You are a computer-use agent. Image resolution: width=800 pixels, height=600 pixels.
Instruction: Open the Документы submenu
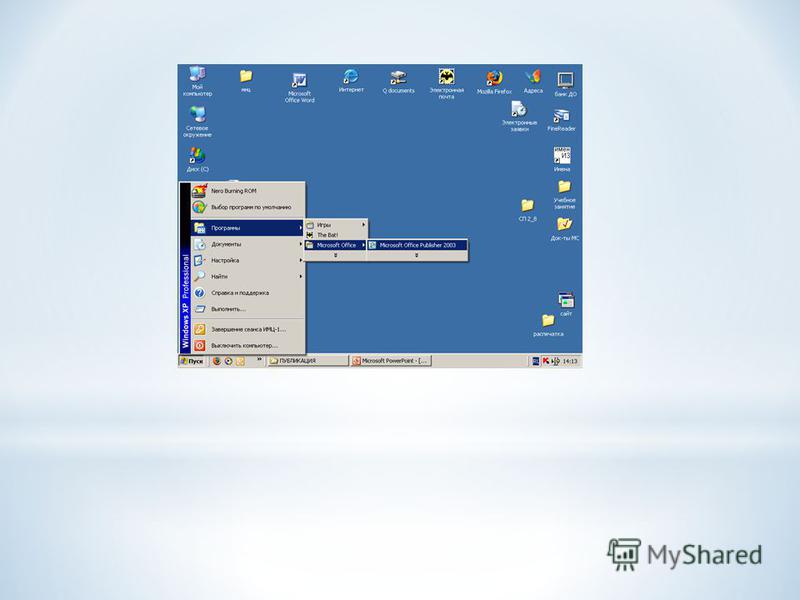248,244
